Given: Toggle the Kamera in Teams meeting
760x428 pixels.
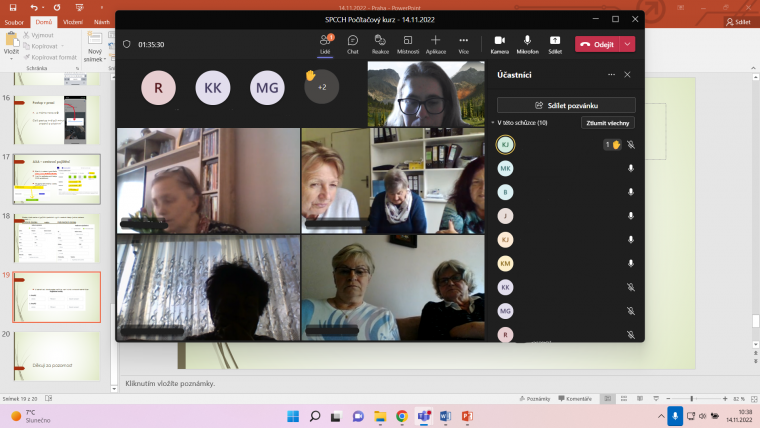Looking at the screenshot, I should pyautogui.click(x=500, y=44).
